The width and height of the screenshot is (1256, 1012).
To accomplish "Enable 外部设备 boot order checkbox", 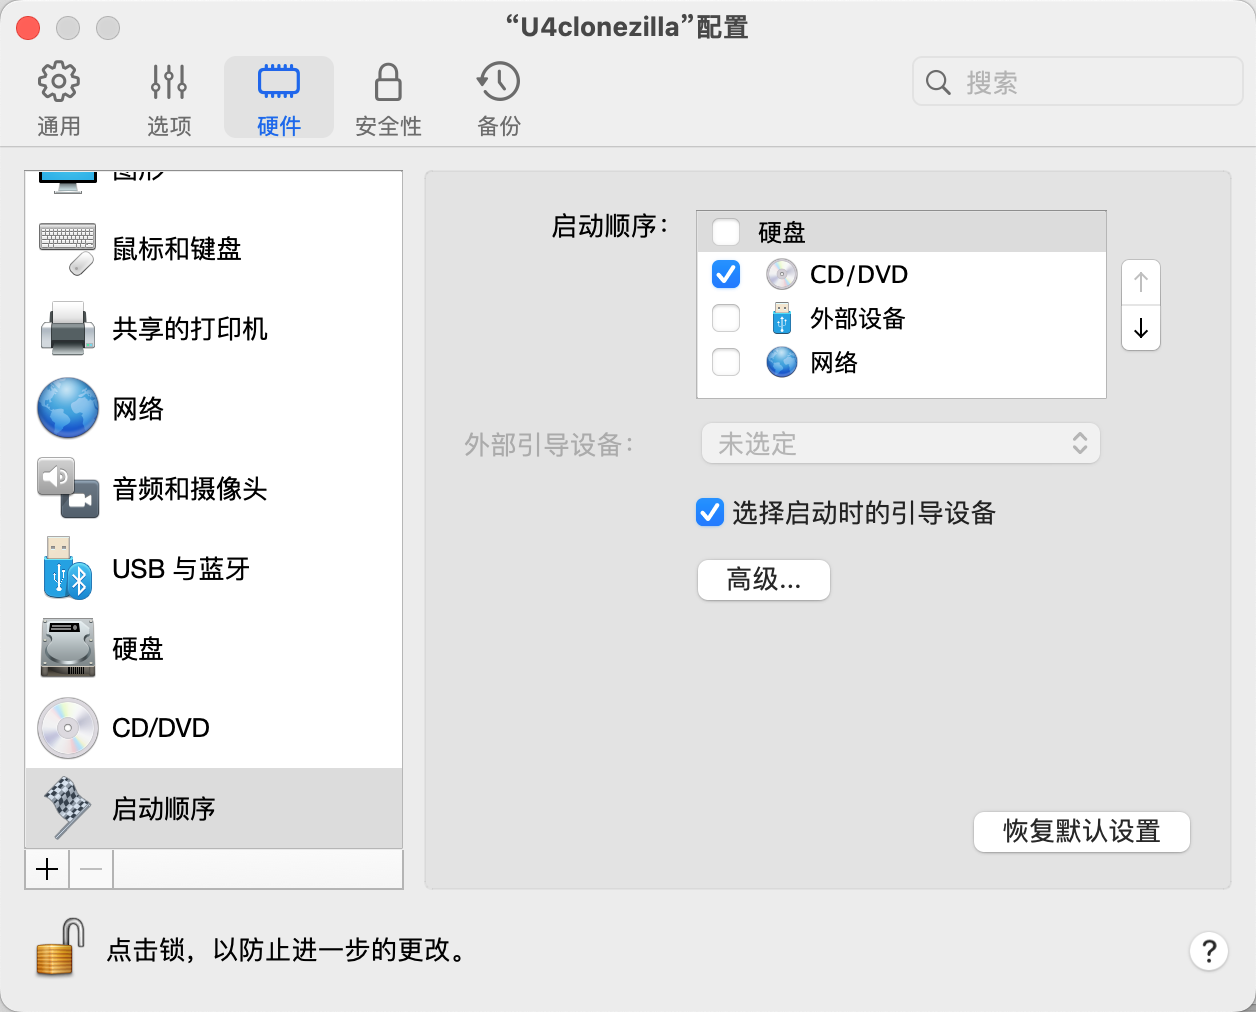I will point(726,318).
